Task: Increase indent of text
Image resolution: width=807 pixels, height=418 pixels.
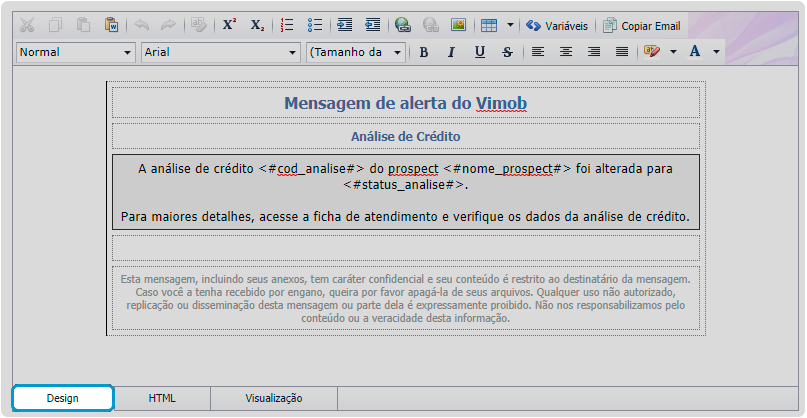Action: [345, 25]
